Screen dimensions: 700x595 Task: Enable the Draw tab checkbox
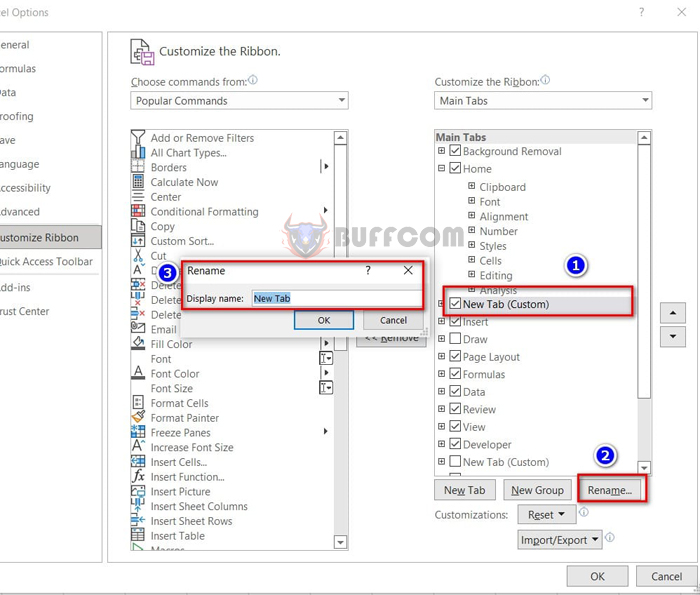click(455, 338)
